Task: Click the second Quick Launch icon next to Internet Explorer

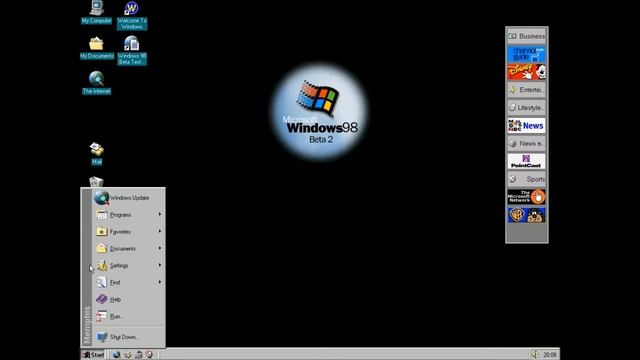Action: (128, 355)
